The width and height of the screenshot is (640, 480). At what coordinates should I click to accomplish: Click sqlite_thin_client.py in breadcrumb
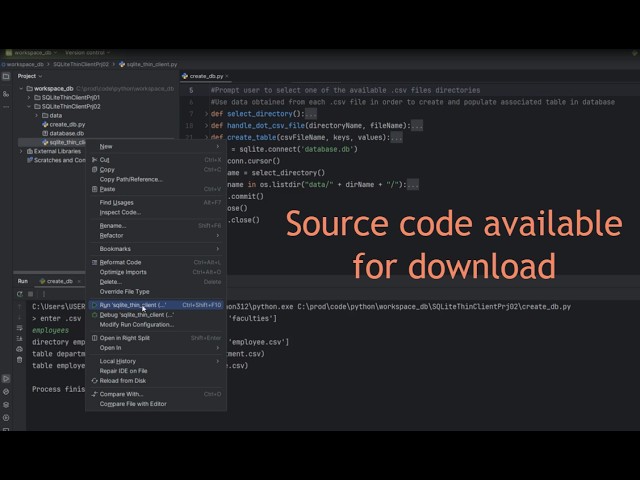click(x=148, y=64)
